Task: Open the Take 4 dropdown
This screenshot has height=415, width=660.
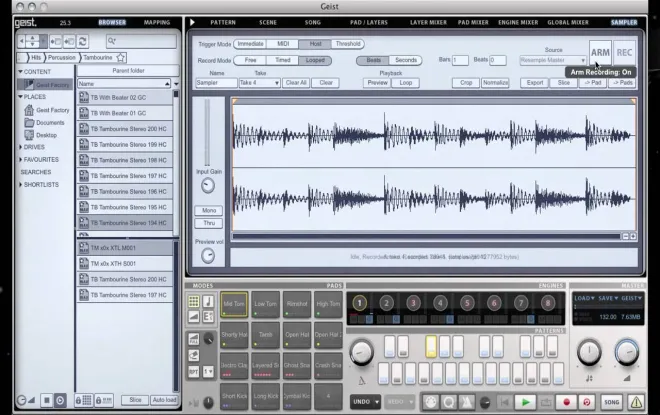Action: pos(259,83)
